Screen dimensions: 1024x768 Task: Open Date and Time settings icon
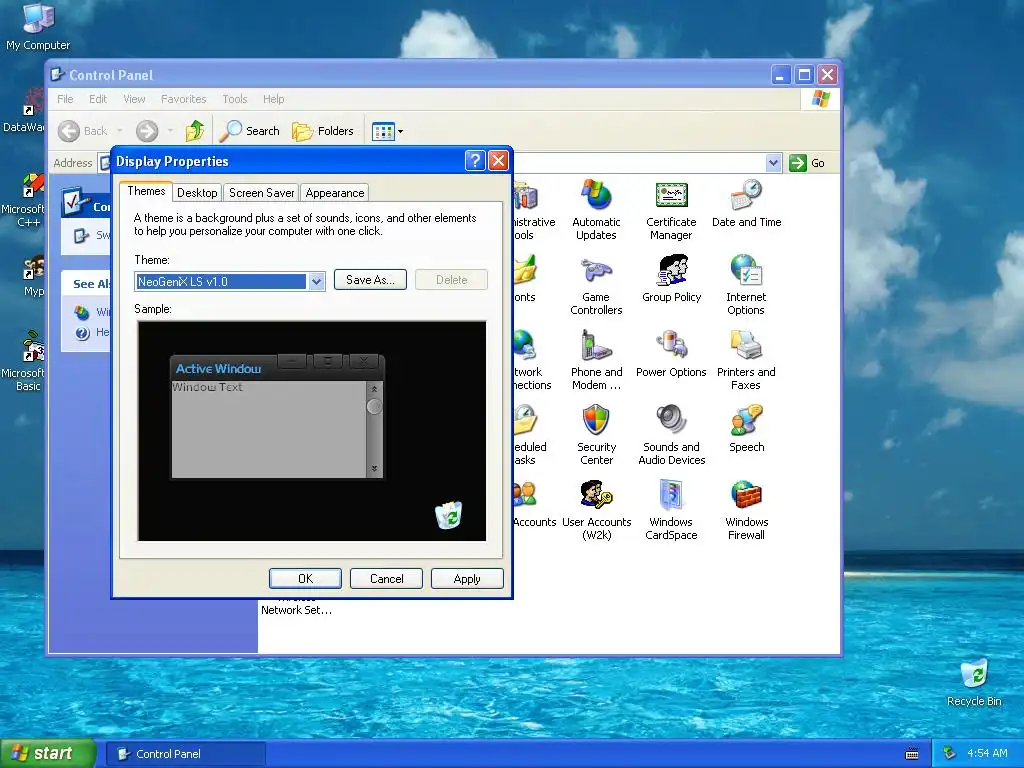pos(746,203)
